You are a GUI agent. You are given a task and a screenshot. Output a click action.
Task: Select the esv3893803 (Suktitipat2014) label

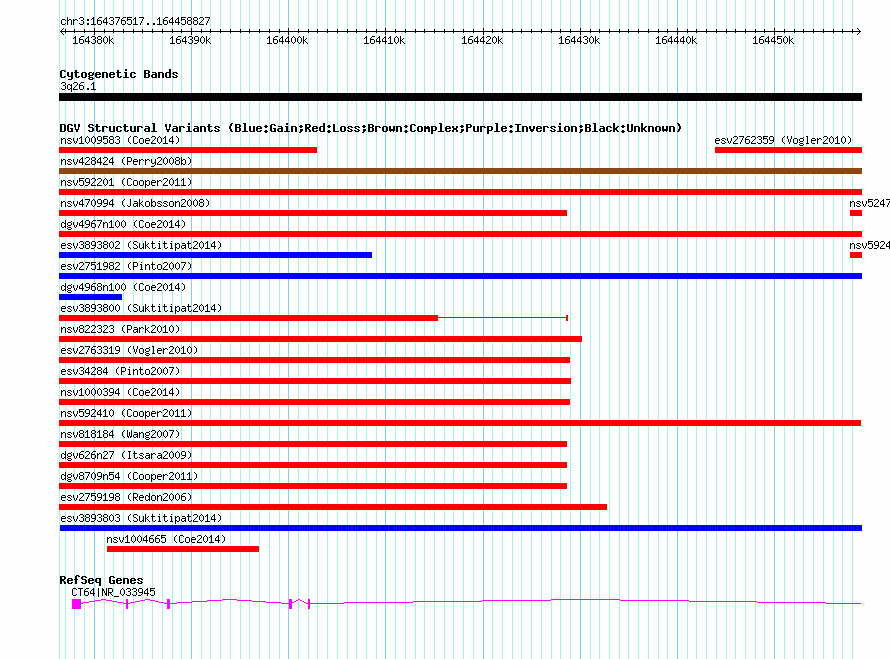click(x=141, y=518)
